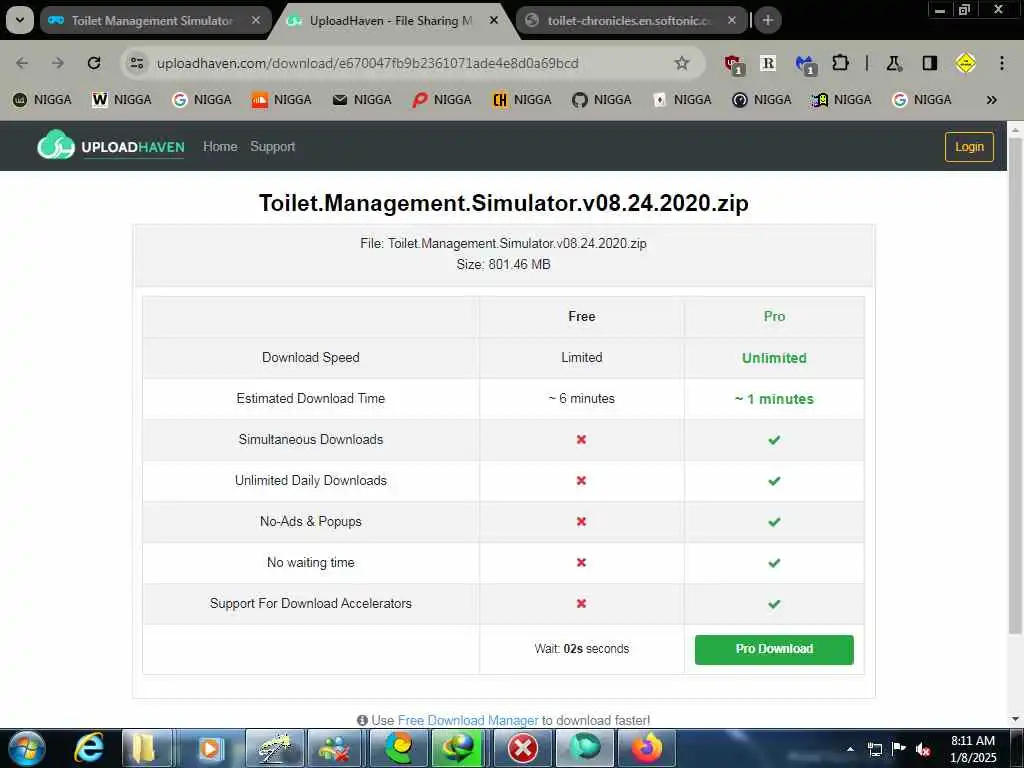Screen dimensions: 1024x768
Task: Close the softonic tab
Action: pos(732,20)
